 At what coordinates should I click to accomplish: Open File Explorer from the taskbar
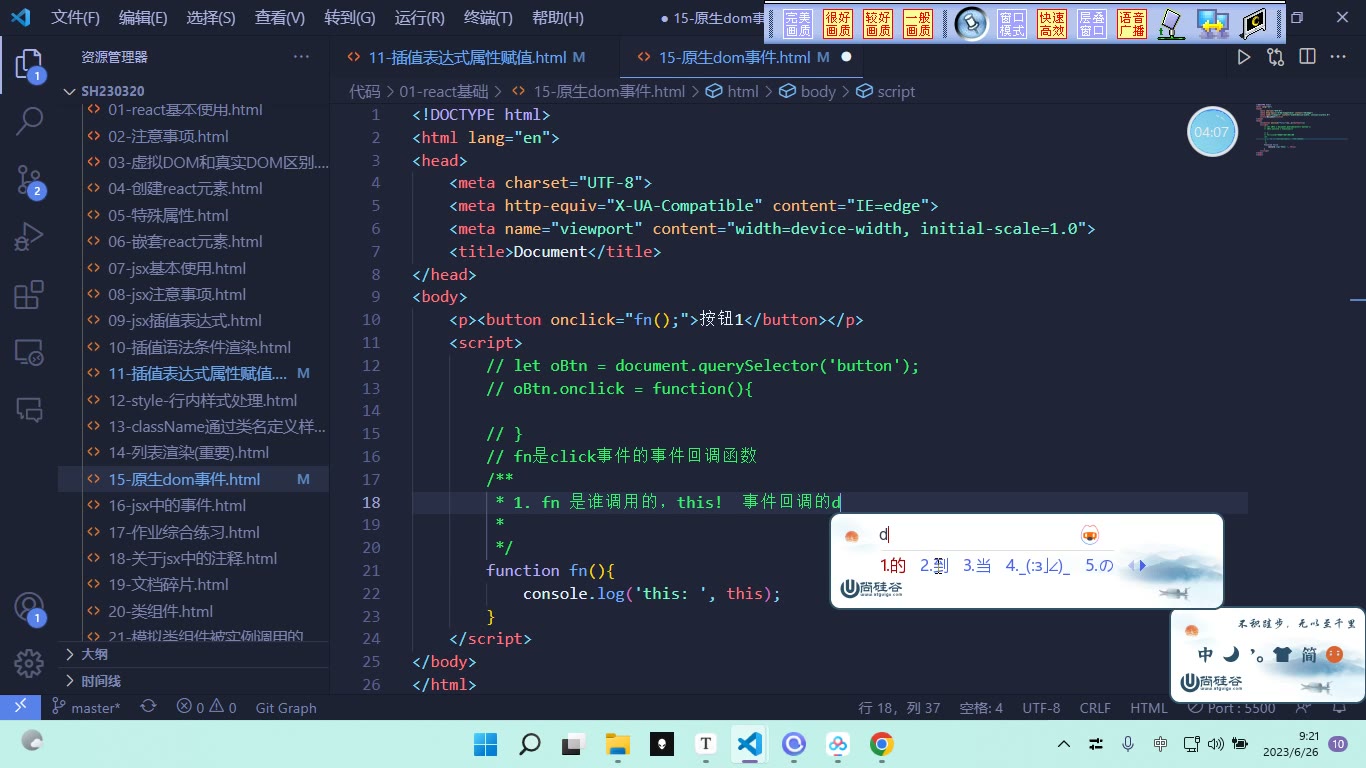click(x=618, y=744)
